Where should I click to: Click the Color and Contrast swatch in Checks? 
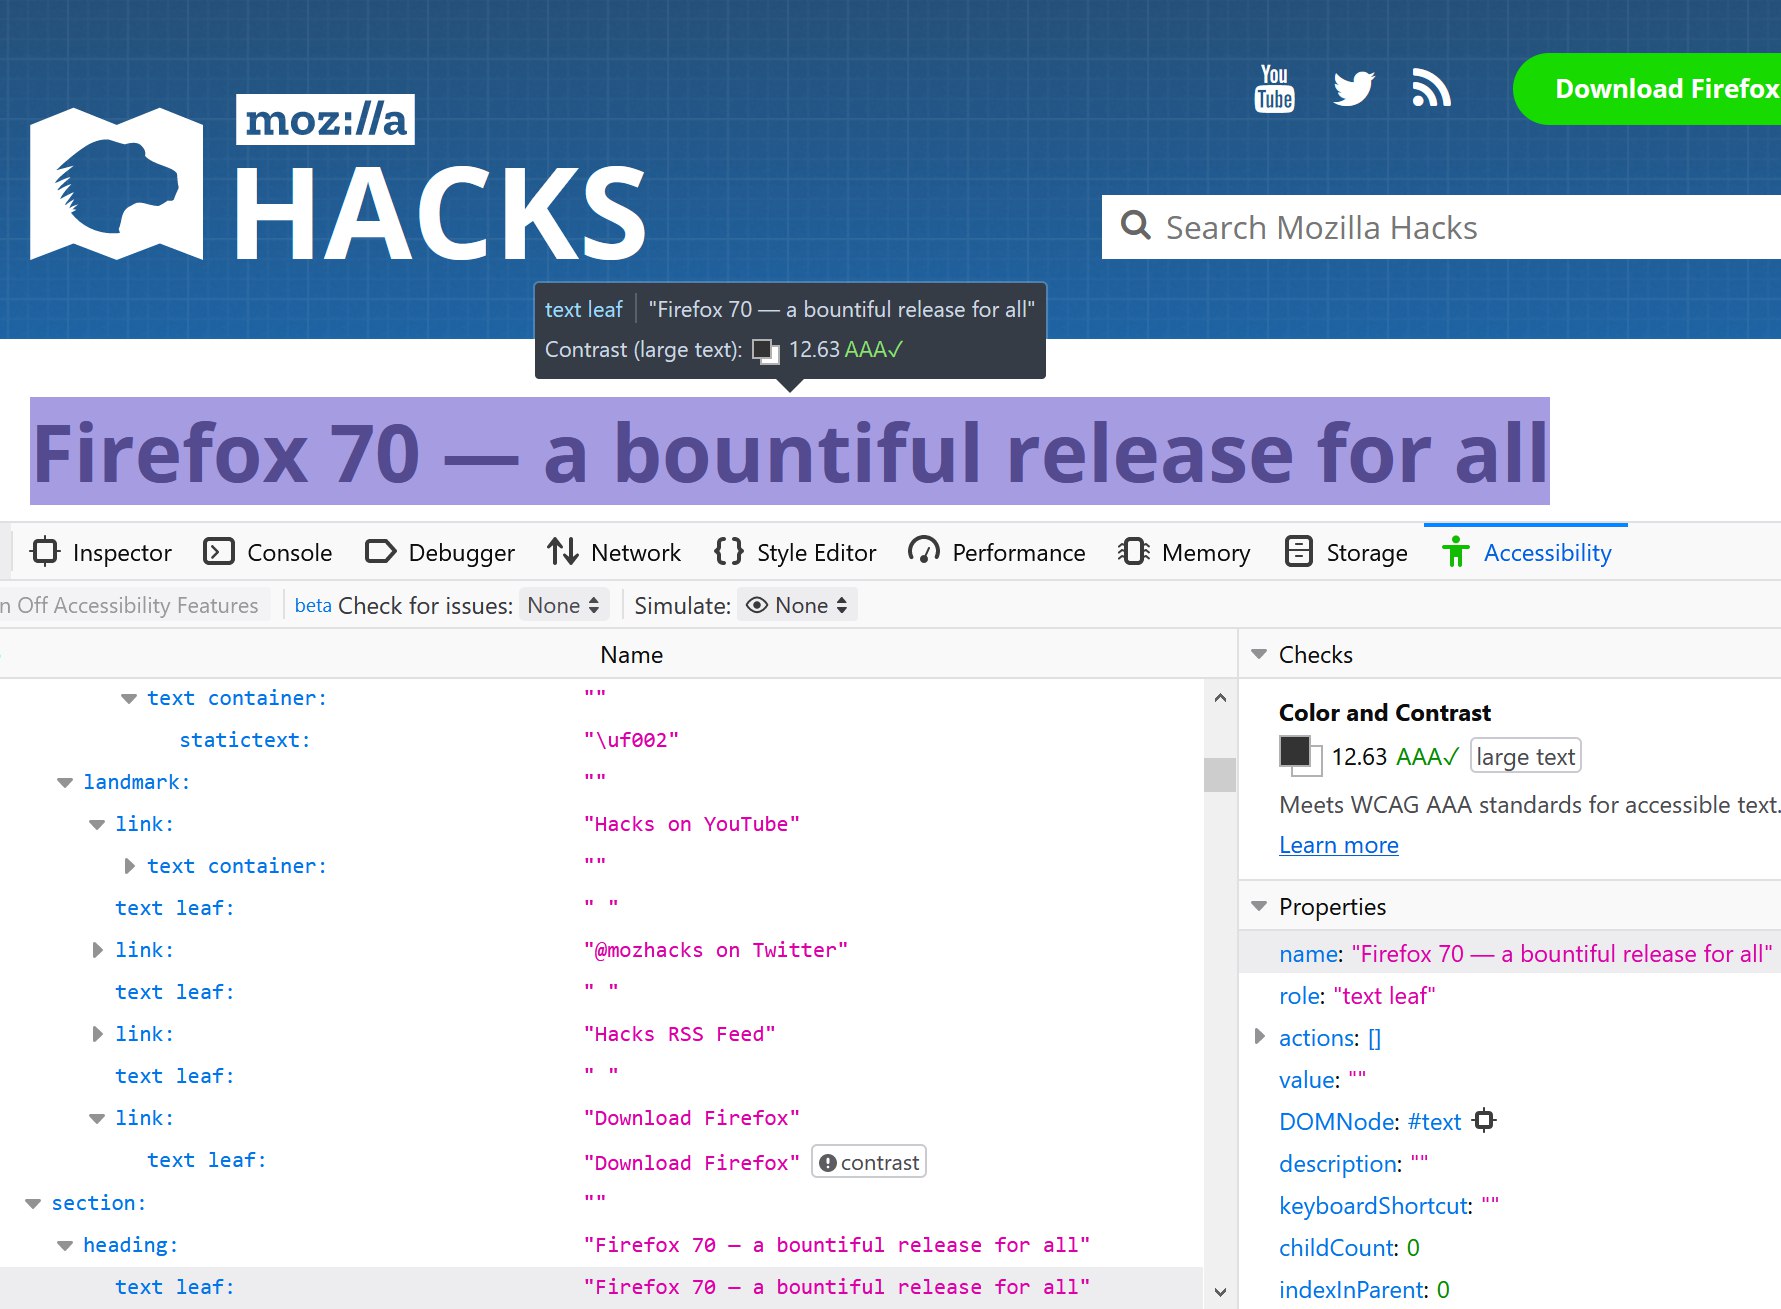coord(1300,756)
